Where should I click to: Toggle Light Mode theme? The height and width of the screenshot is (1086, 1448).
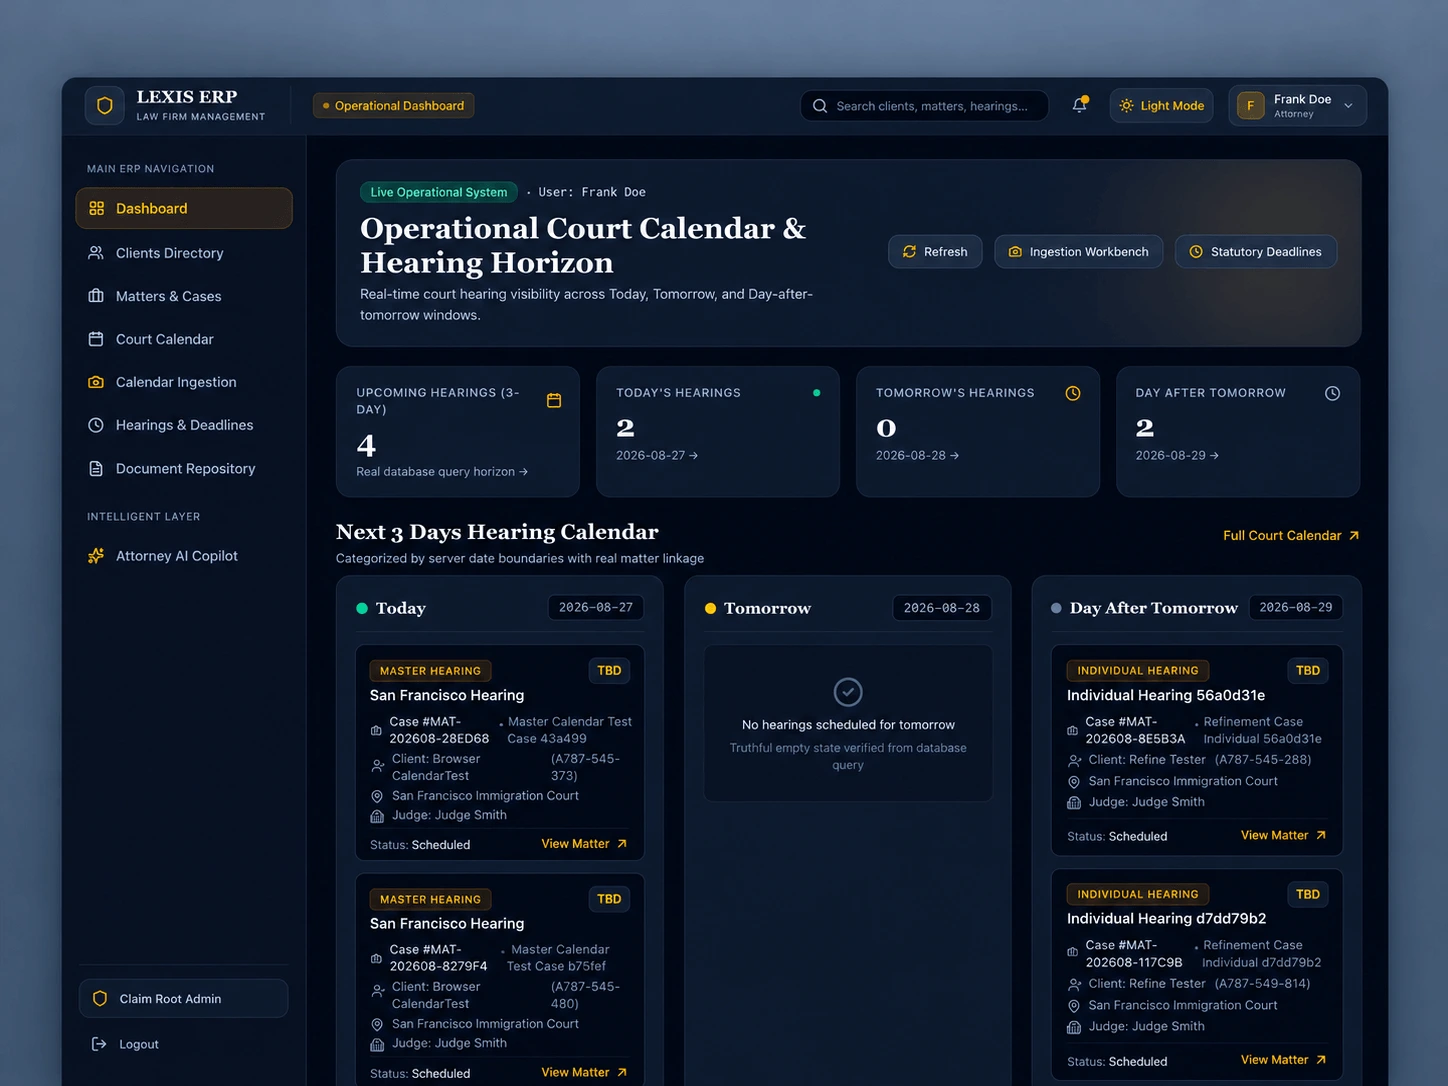(x=1161, y=105)
